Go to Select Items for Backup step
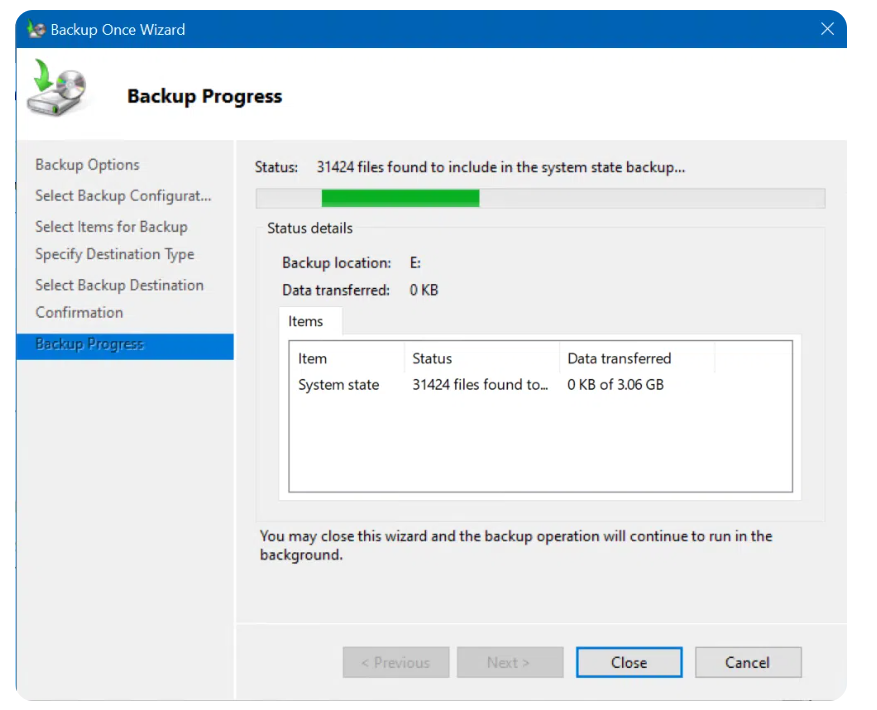Image resolution: width=877 pixels, height=710 pixels. [111, 226]
